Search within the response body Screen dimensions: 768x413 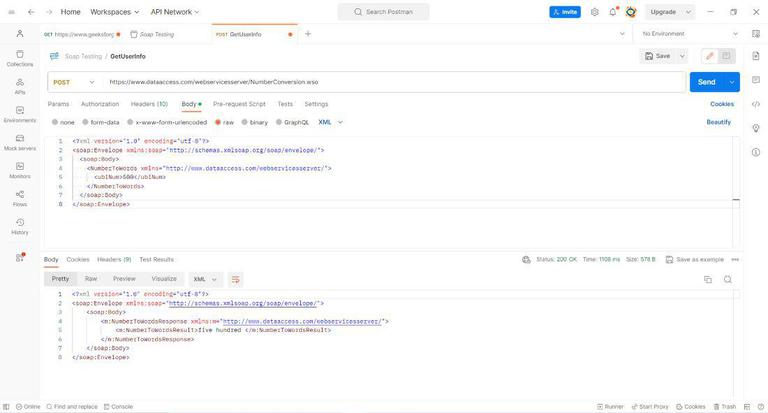tap(728, 279)
